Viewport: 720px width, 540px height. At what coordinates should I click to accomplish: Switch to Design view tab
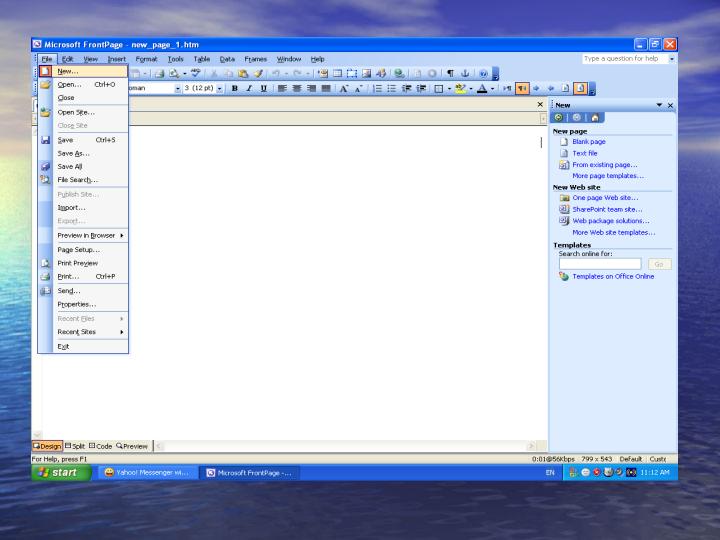(47, 446)
